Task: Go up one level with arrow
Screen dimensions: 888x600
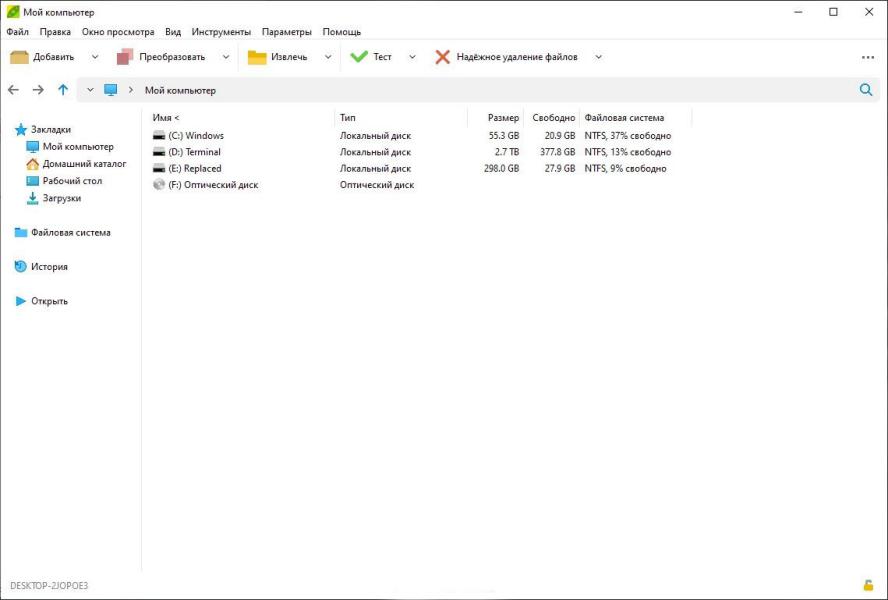Action: tap(63, 90)
